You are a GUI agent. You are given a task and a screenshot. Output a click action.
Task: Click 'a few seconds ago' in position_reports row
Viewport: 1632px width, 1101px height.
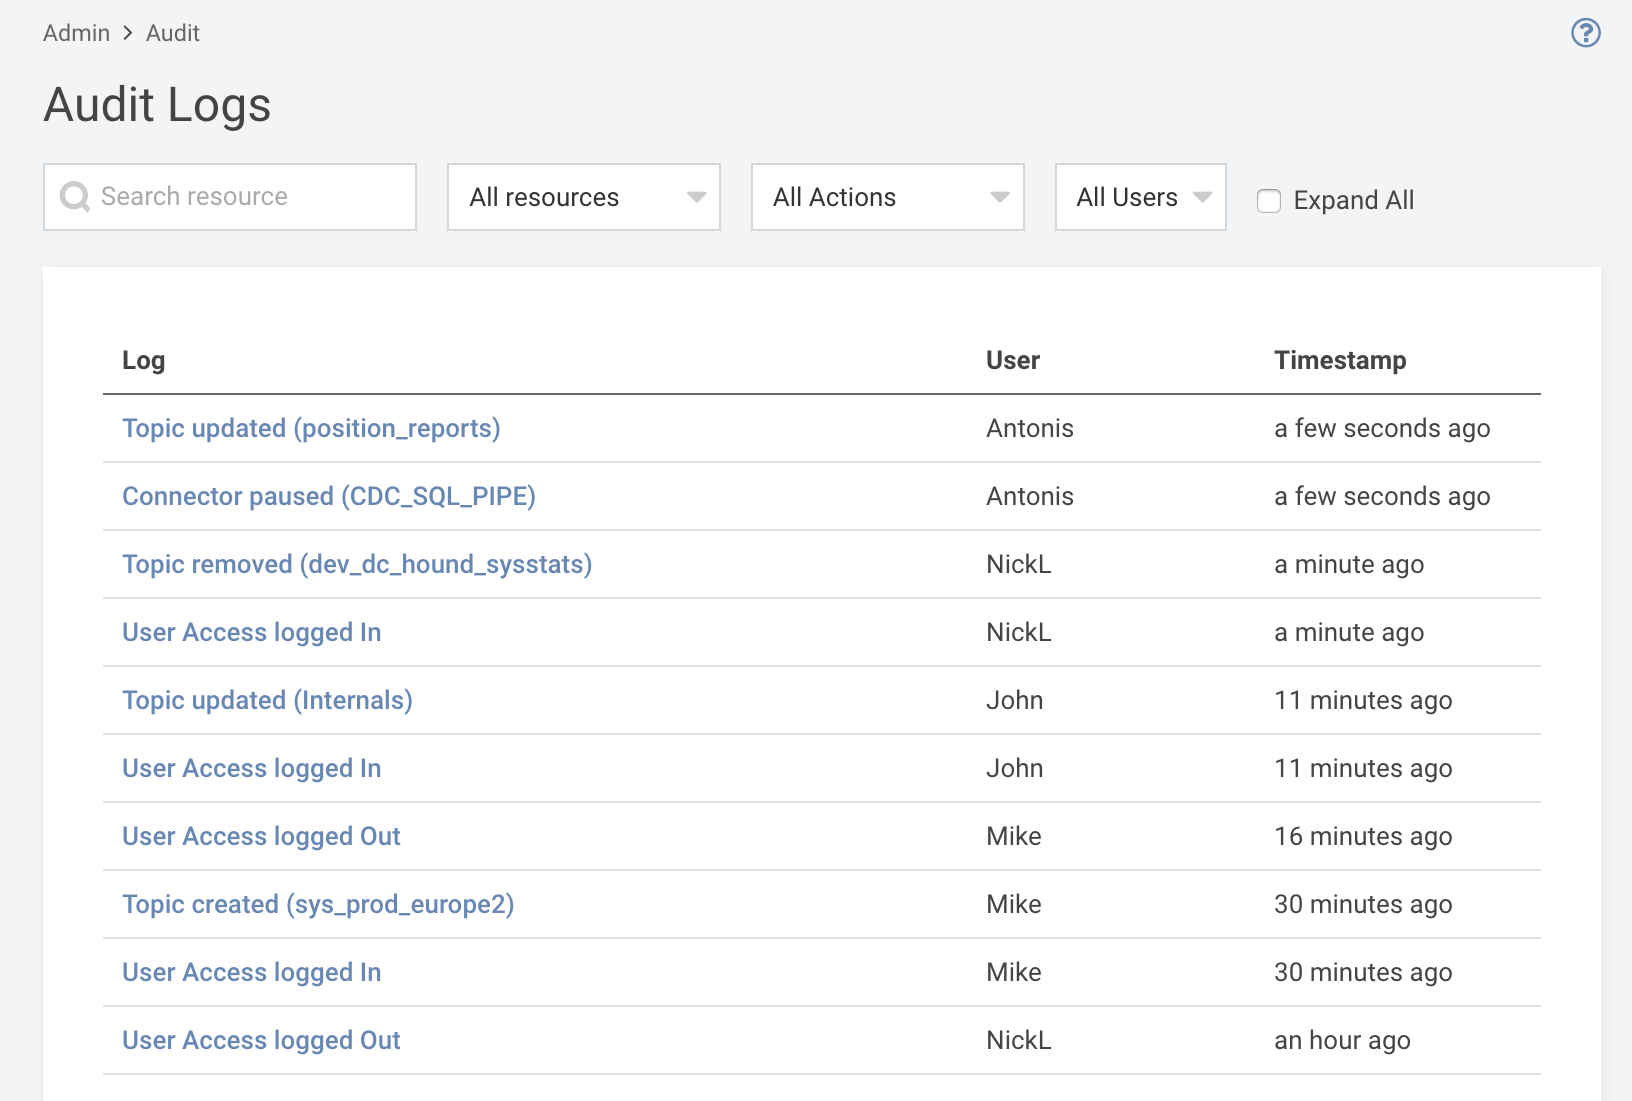point(1382,428)
